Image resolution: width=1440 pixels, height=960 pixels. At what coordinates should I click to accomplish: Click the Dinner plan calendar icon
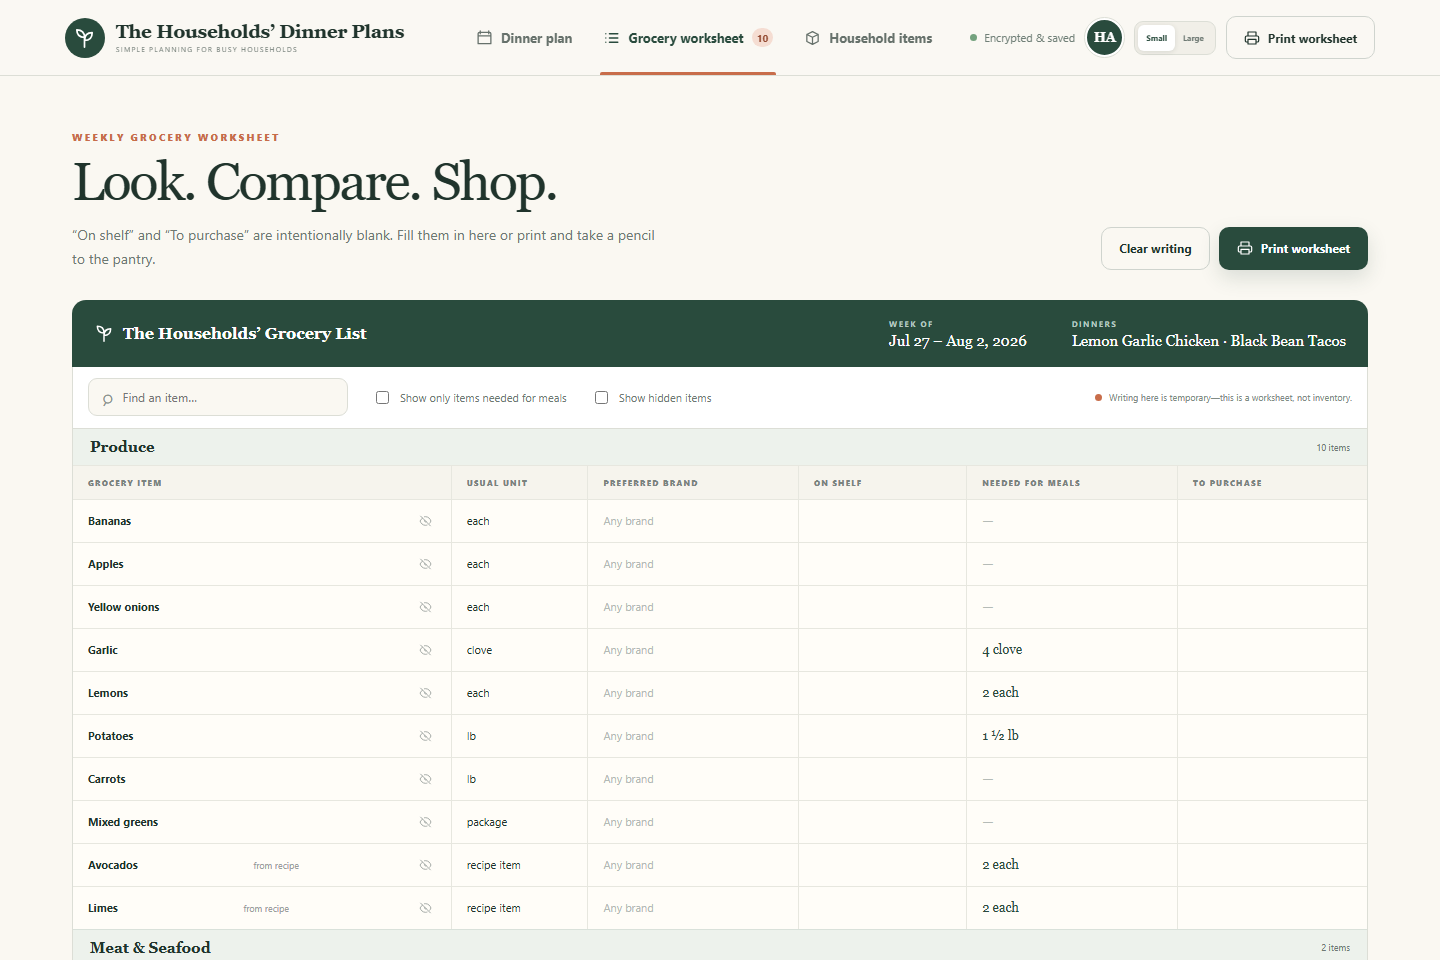484,38
